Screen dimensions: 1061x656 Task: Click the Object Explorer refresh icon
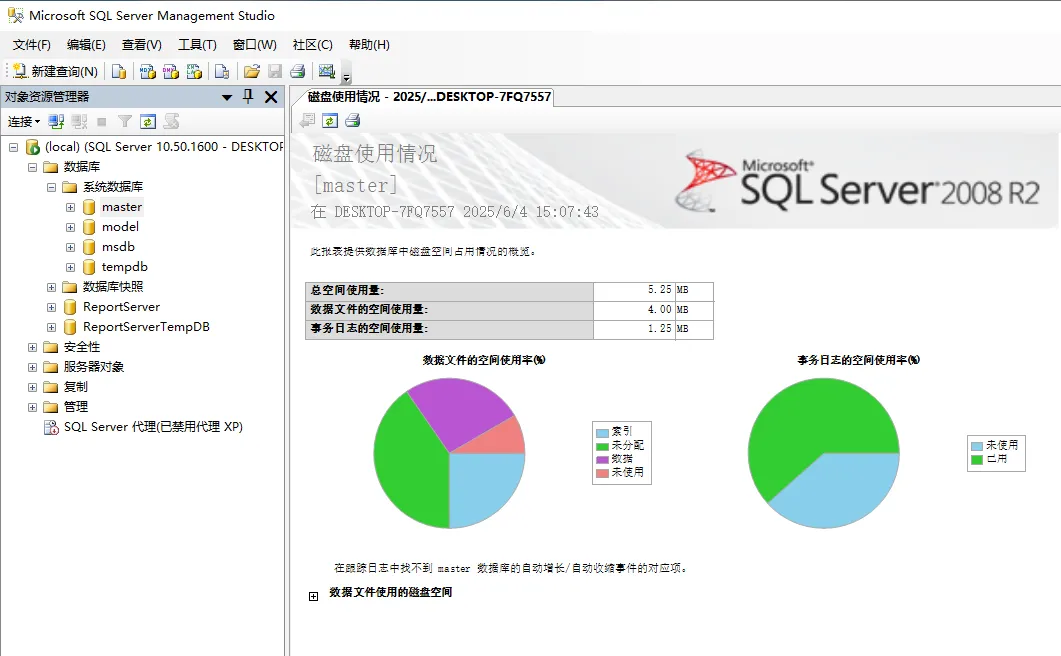tap(148, 121)
